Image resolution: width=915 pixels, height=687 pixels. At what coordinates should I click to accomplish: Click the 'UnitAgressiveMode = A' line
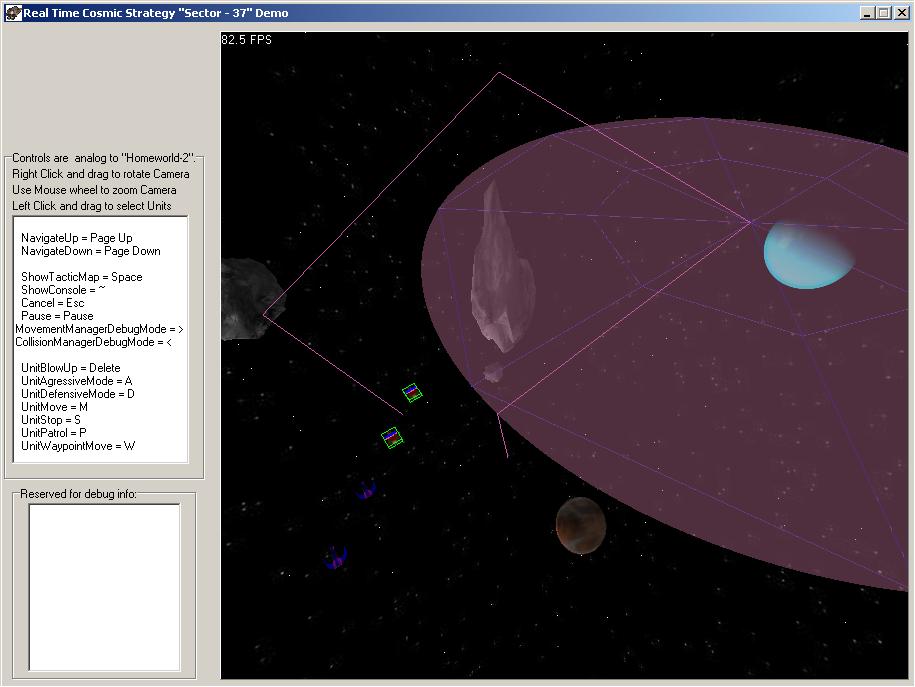coord(76,381)
